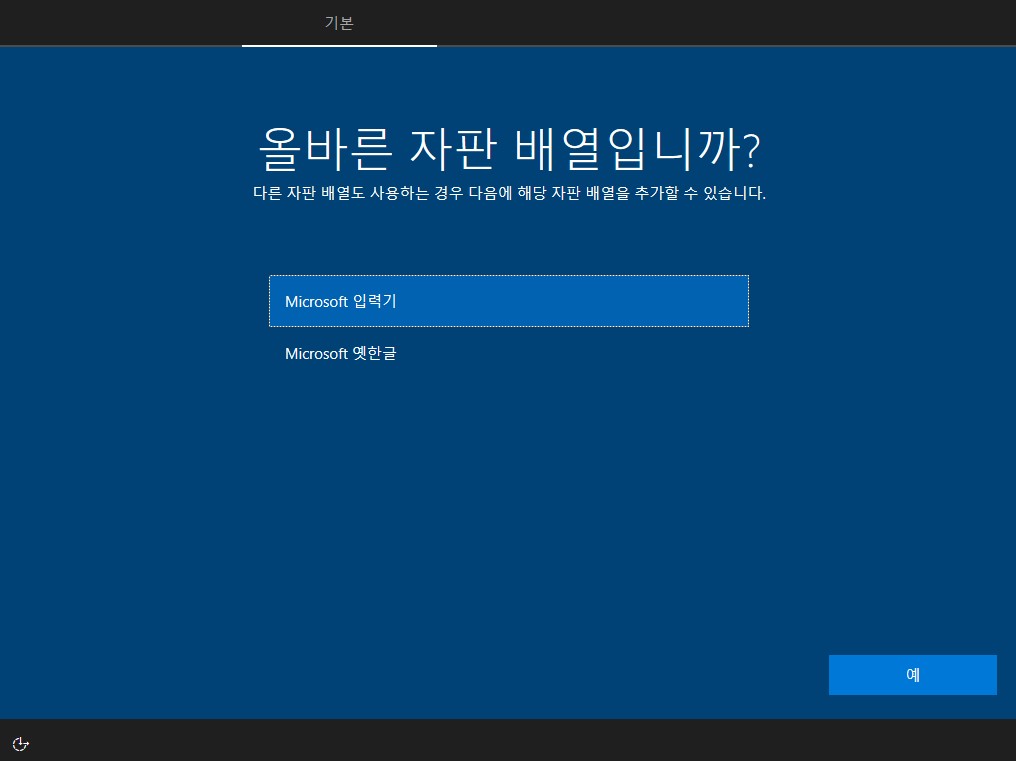Choose the Microsoft 옛한글 keyboard layout

[x=509, y=353]
